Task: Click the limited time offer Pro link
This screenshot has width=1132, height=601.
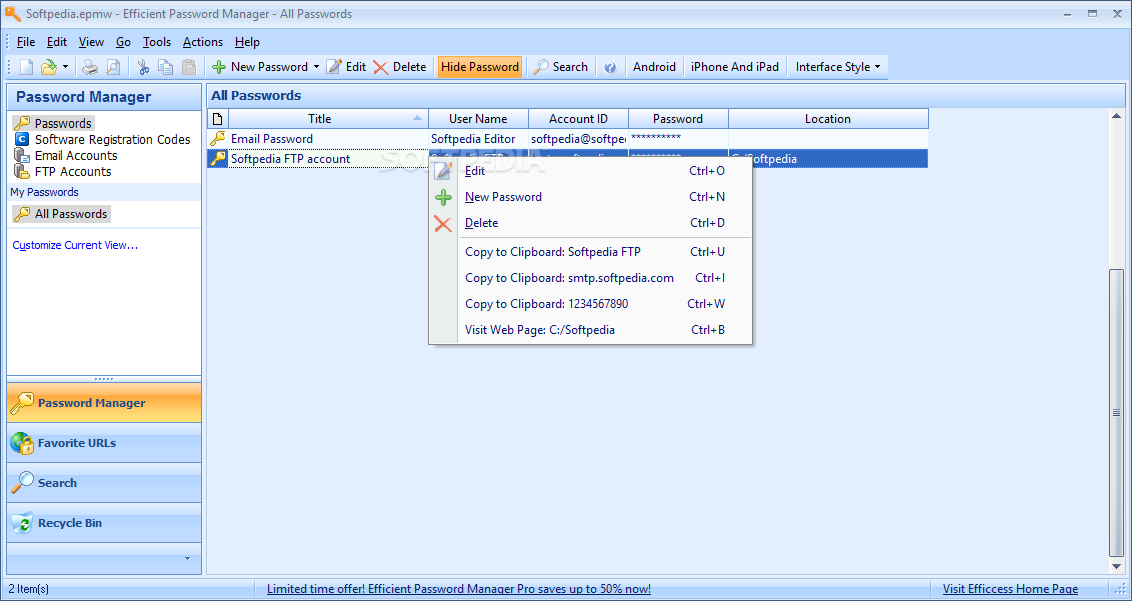Action: (x=459, y=589)
